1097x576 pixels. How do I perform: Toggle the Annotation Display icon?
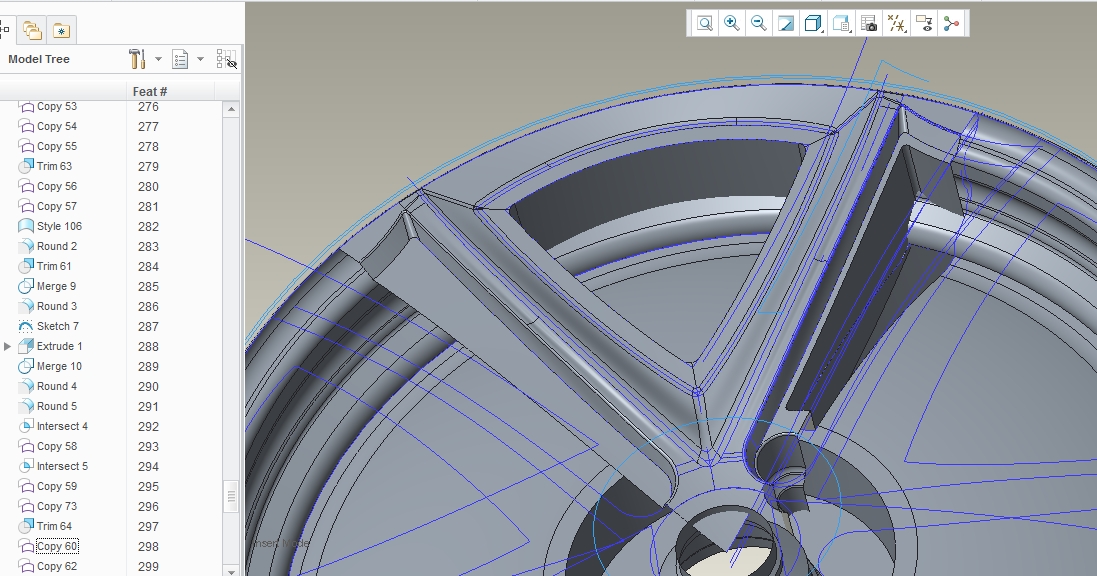[x=924, y=23]
